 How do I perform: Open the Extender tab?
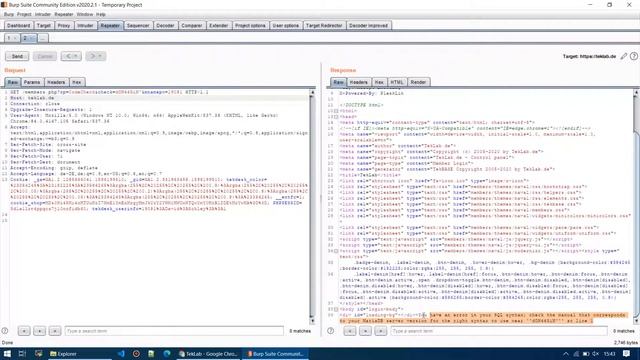tap(219, 25)
